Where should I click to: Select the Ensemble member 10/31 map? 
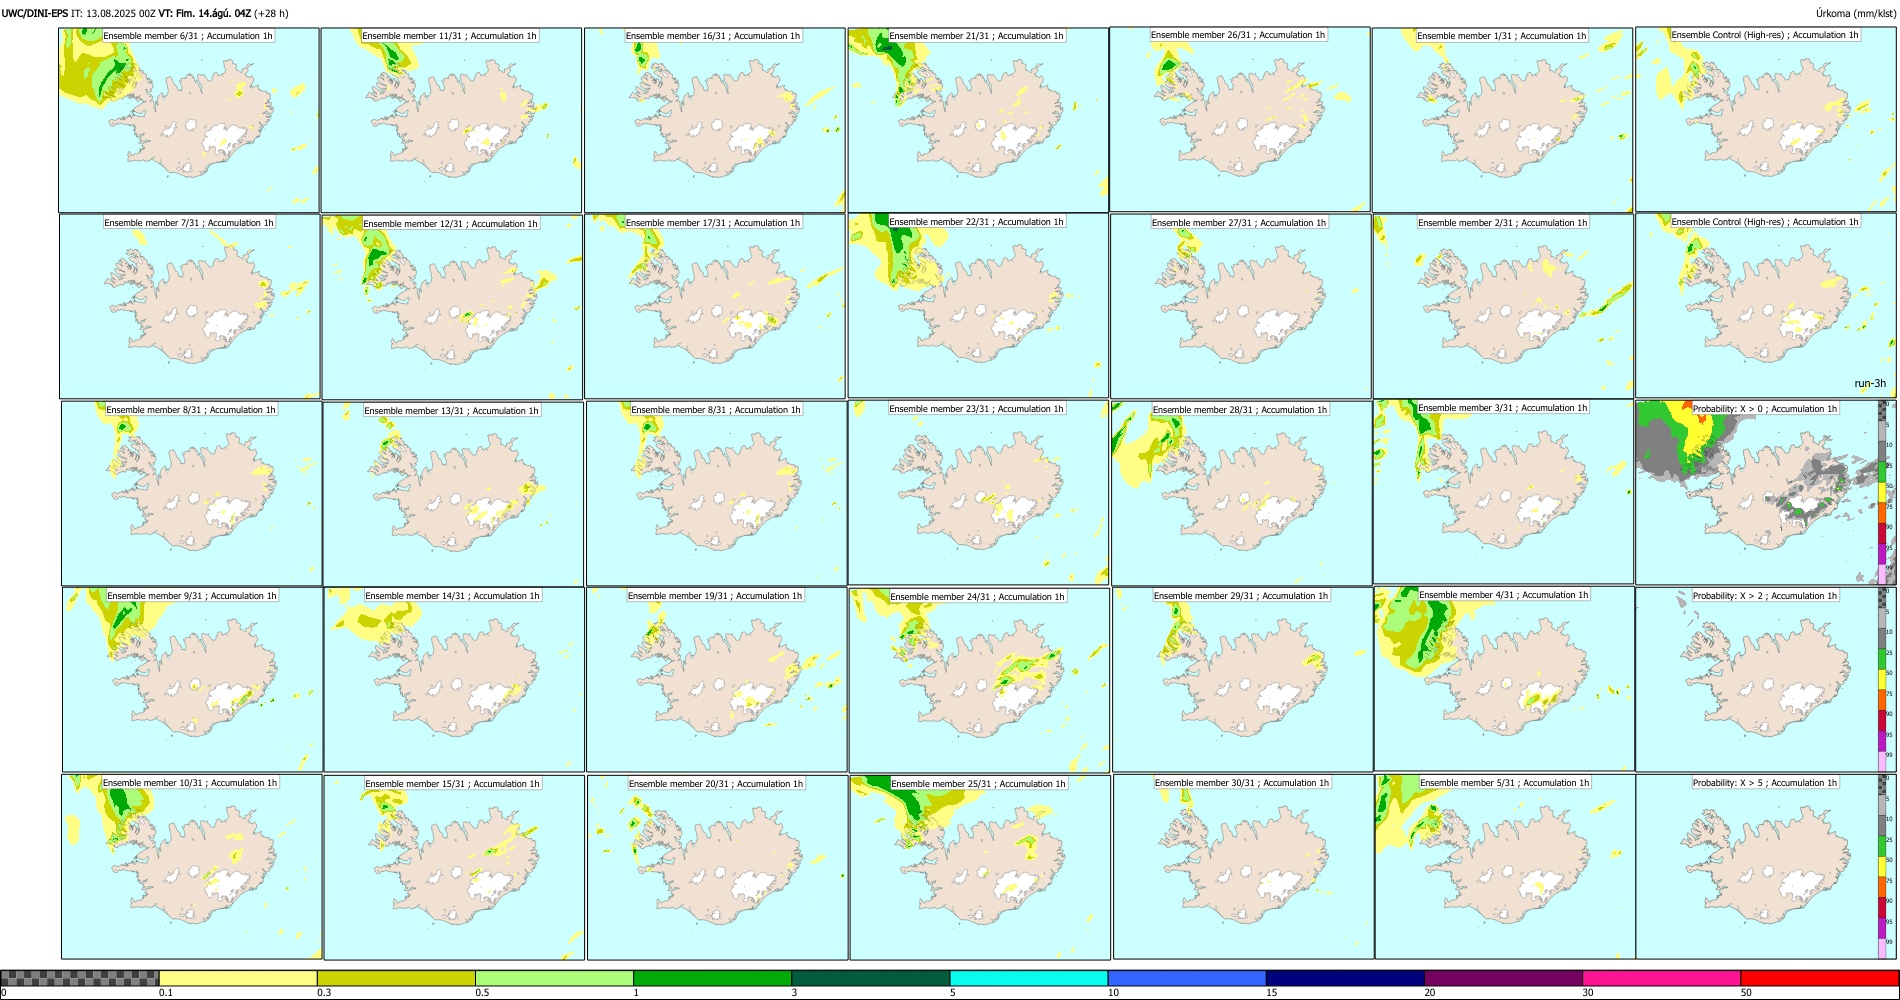[x=192, y=867]
